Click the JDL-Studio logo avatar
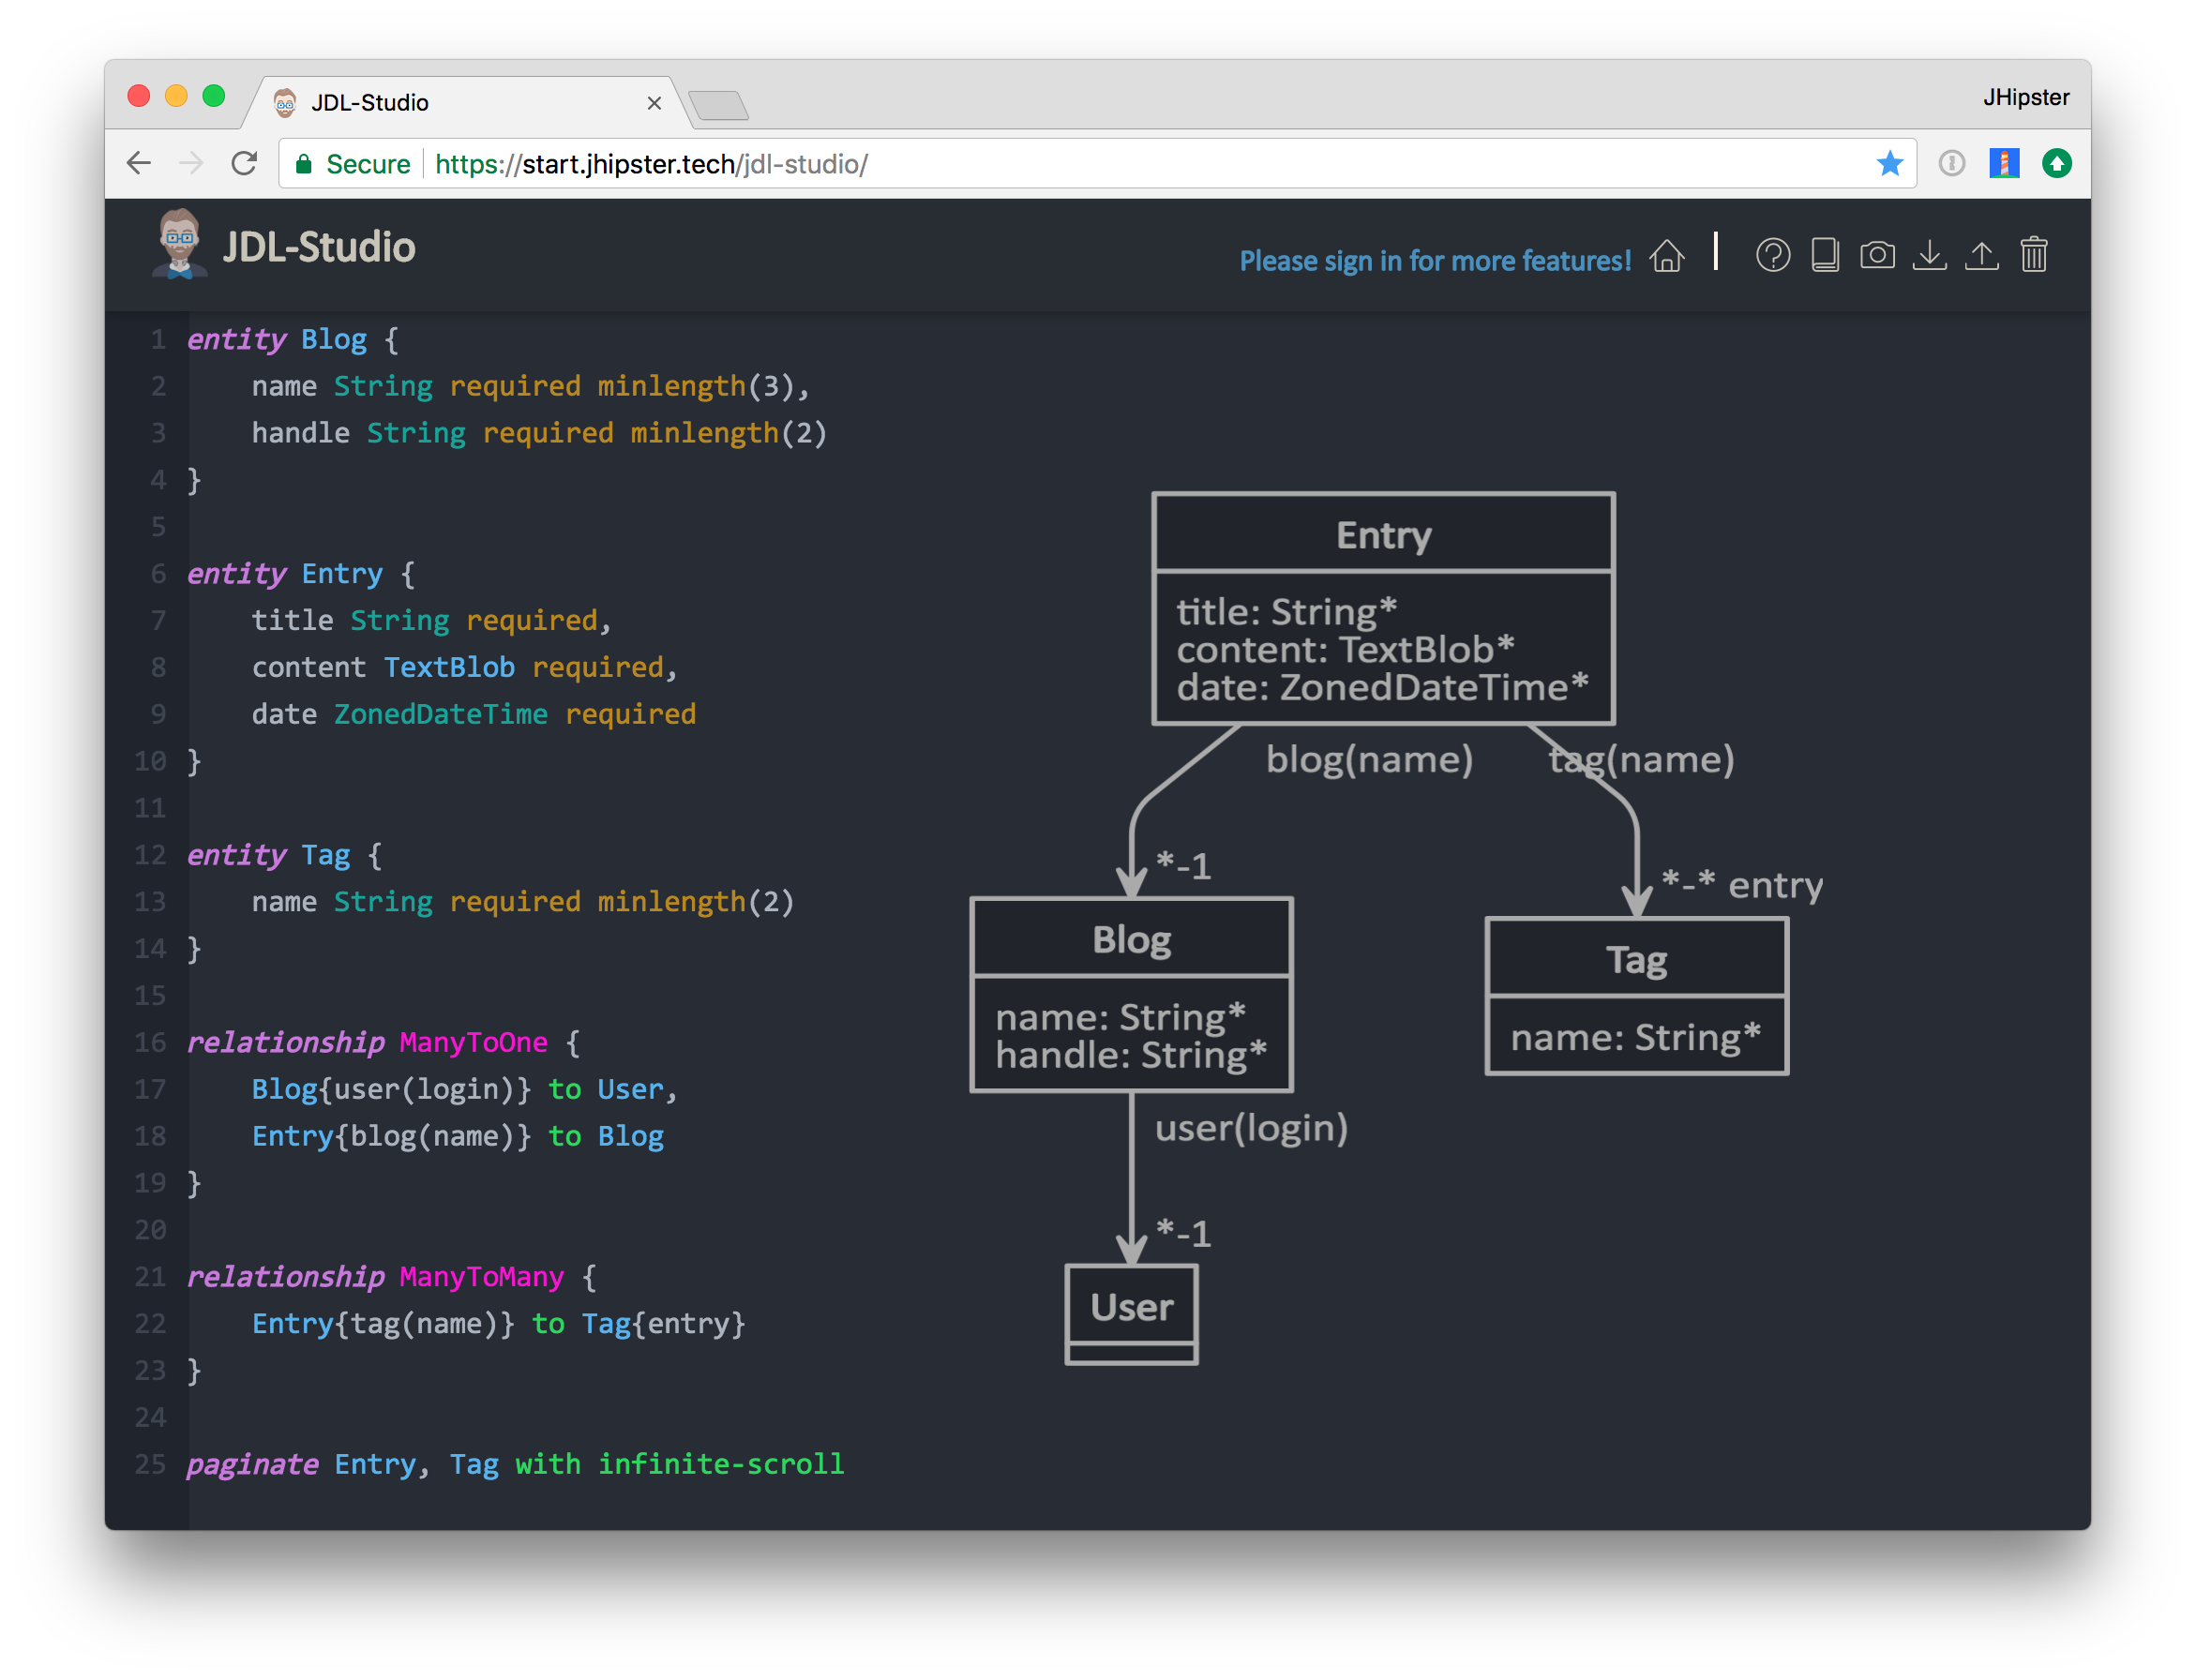 point(179,243)
